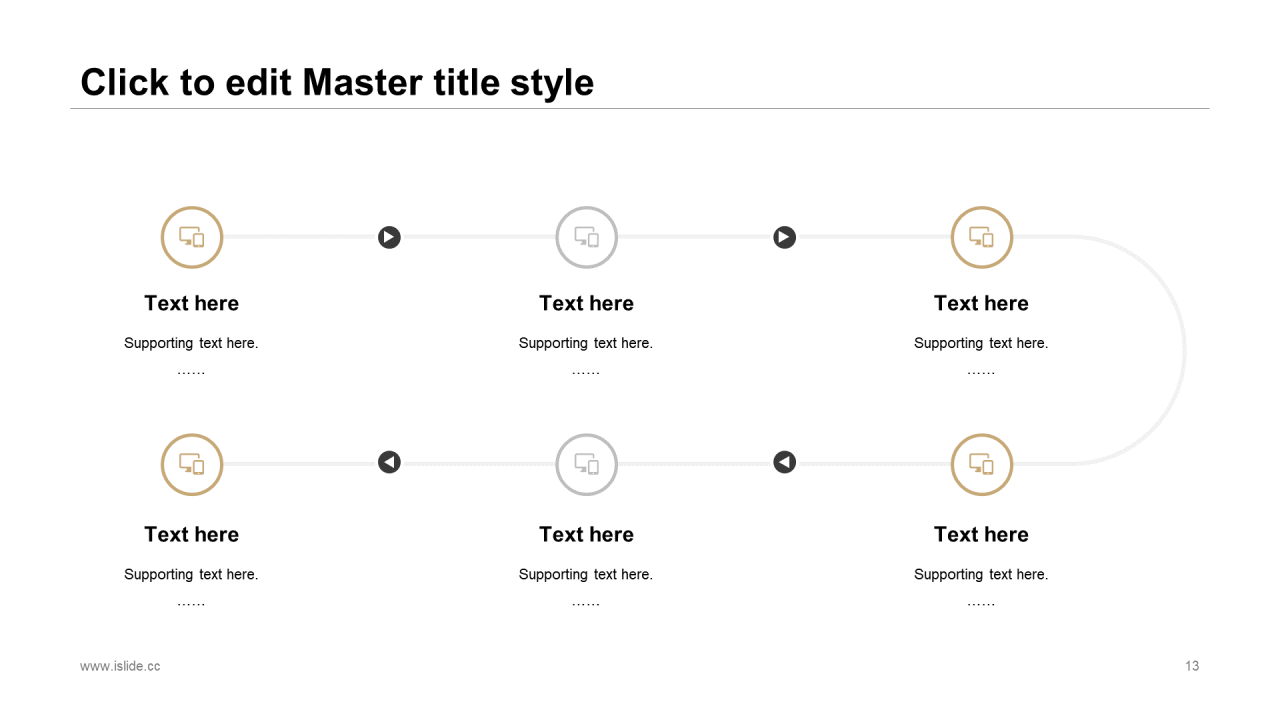Image resolution: width=1280 pixels, height=720 pixels.
Task: Select the bottom-left gold device icon circle
Action: tap(192, 464)
